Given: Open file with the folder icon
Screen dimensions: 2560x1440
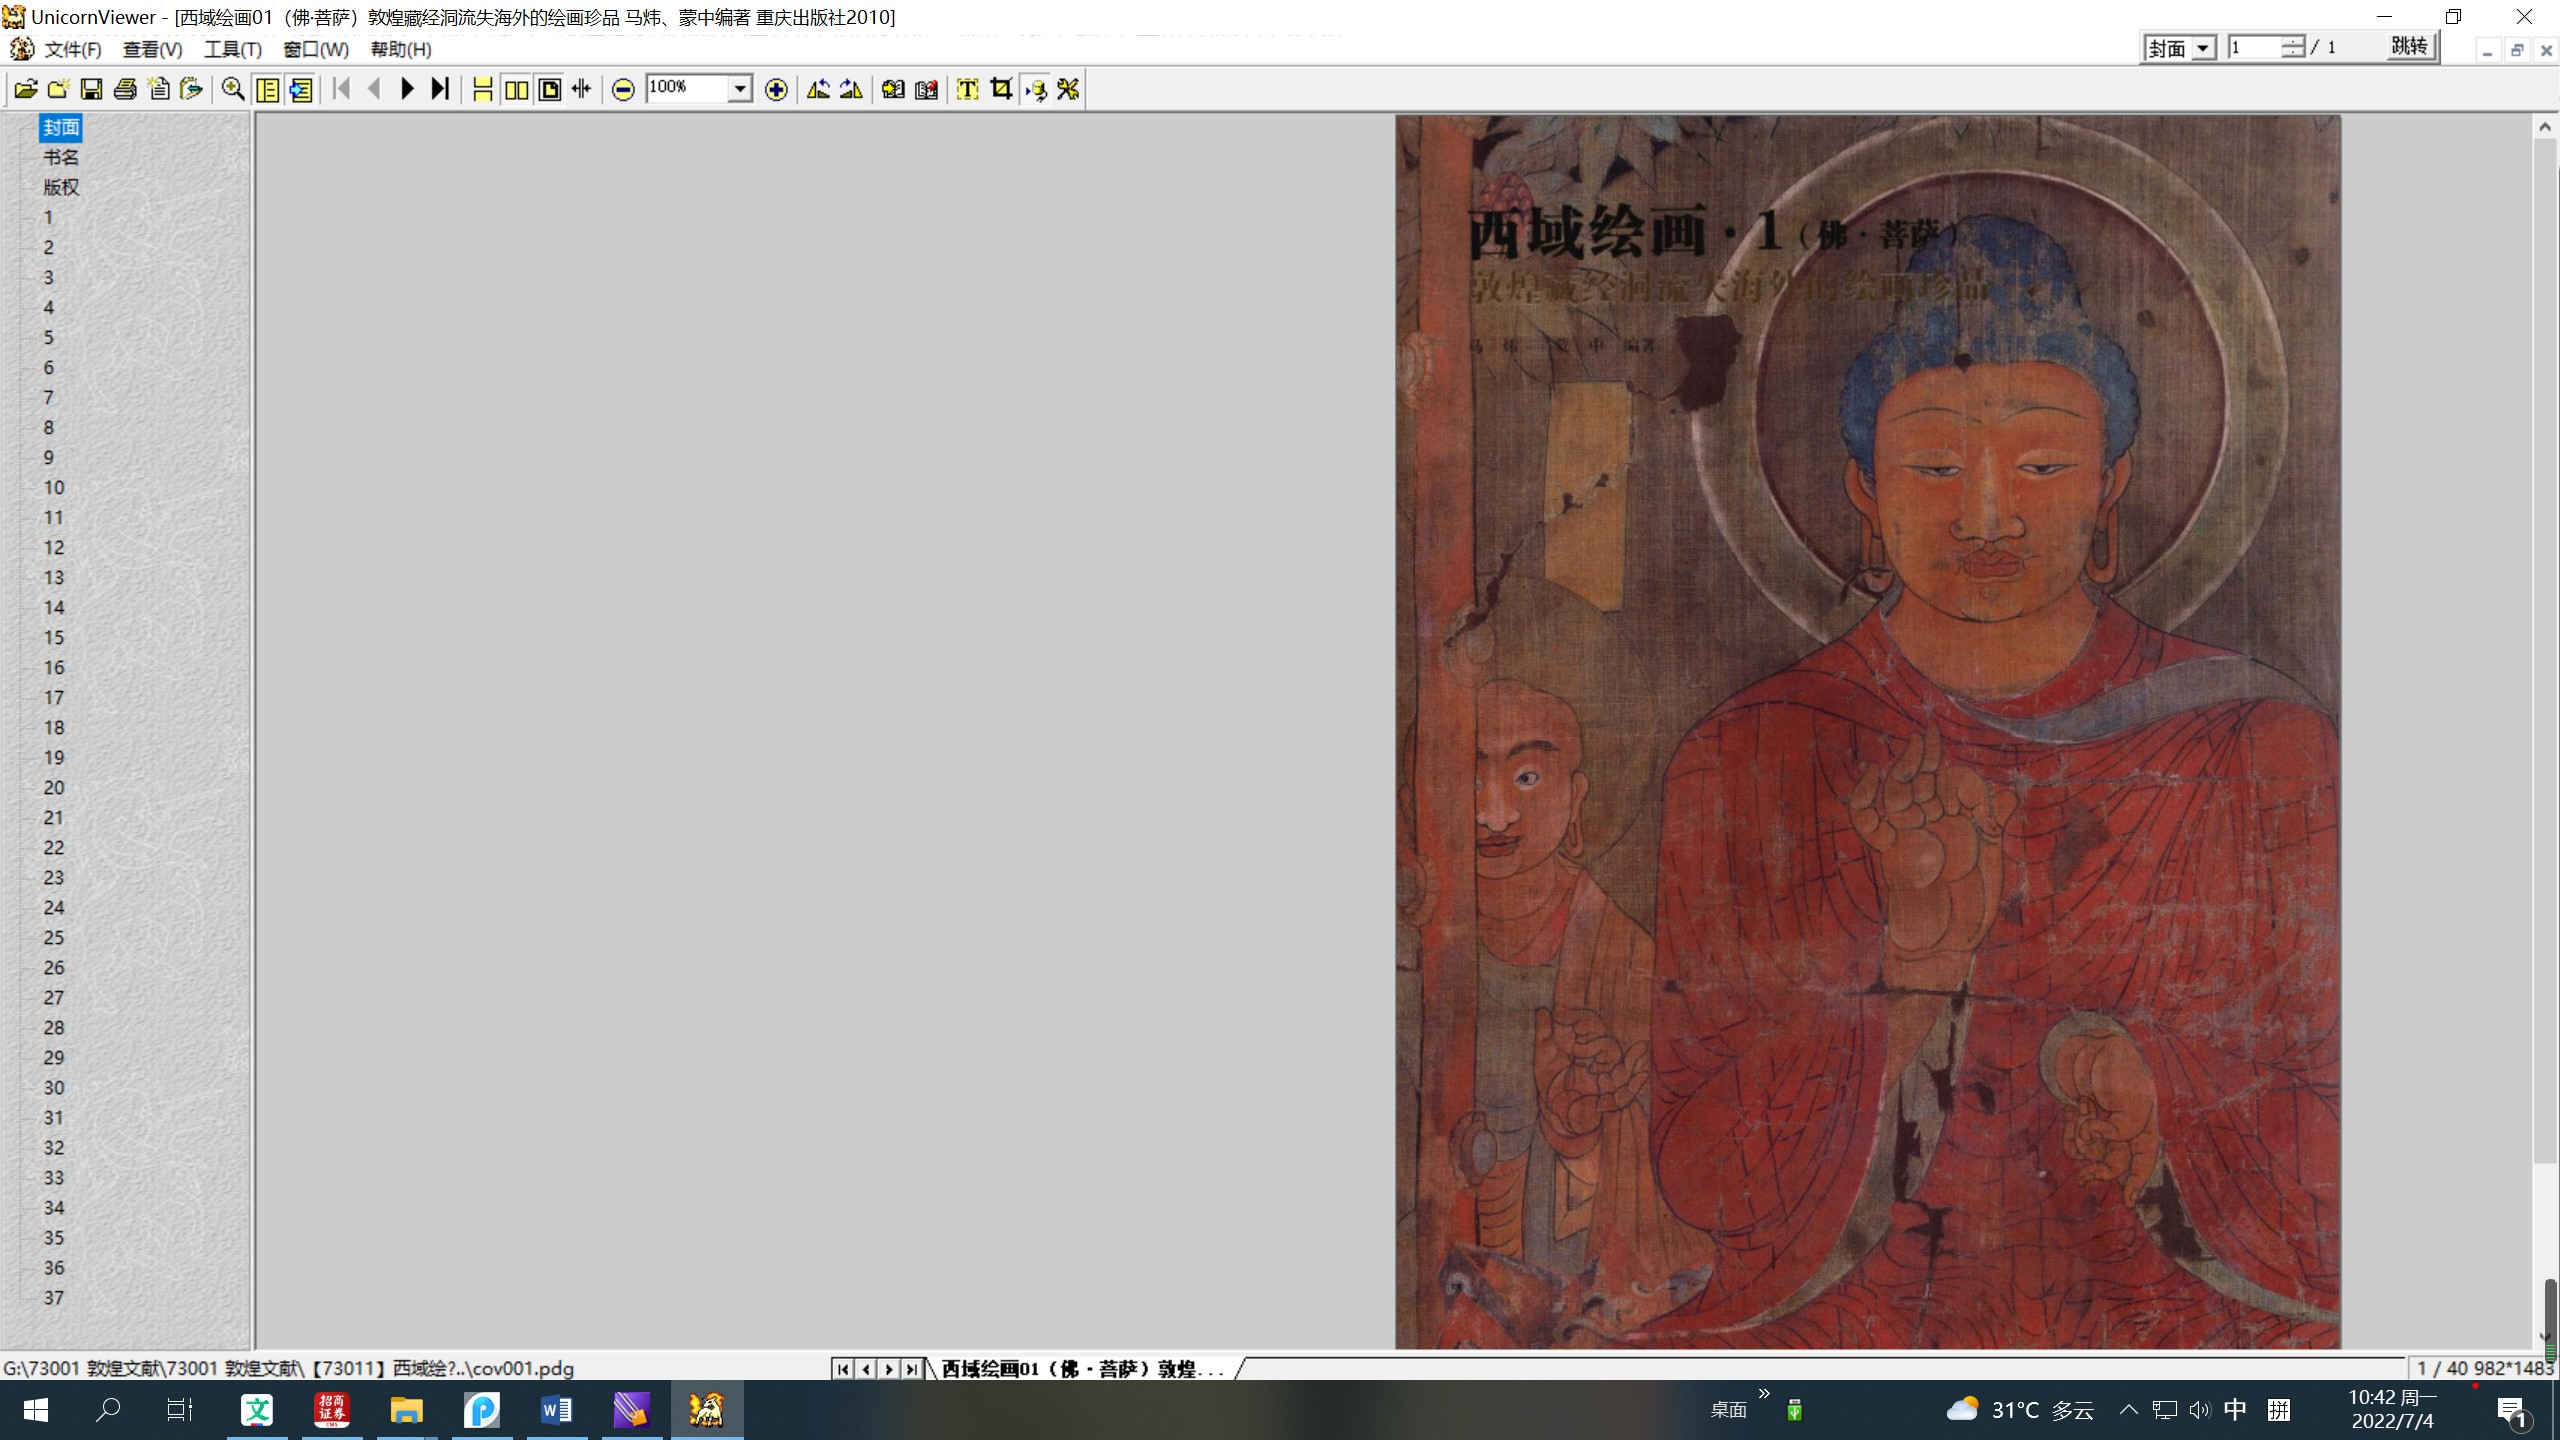Looking at the screenshot, I should pos(26,89).
